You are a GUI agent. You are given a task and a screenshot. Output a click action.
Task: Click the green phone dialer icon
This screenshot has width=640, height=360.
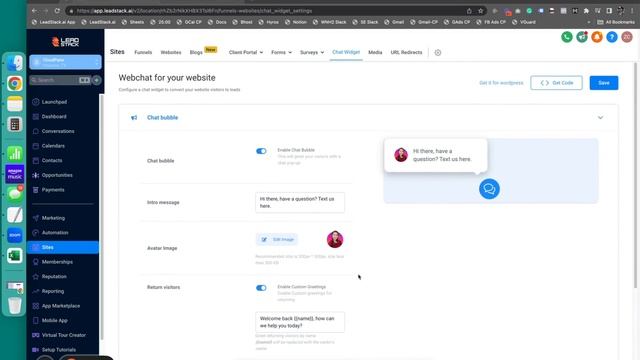567,37
